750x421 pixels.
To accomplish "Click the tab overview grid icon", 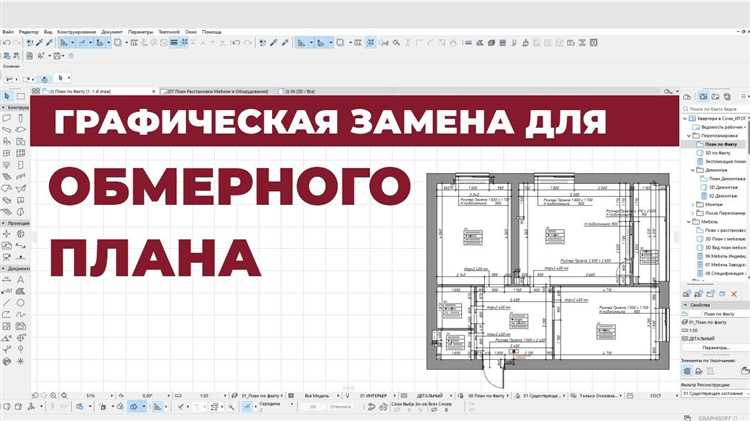I will tap(36, 91).
